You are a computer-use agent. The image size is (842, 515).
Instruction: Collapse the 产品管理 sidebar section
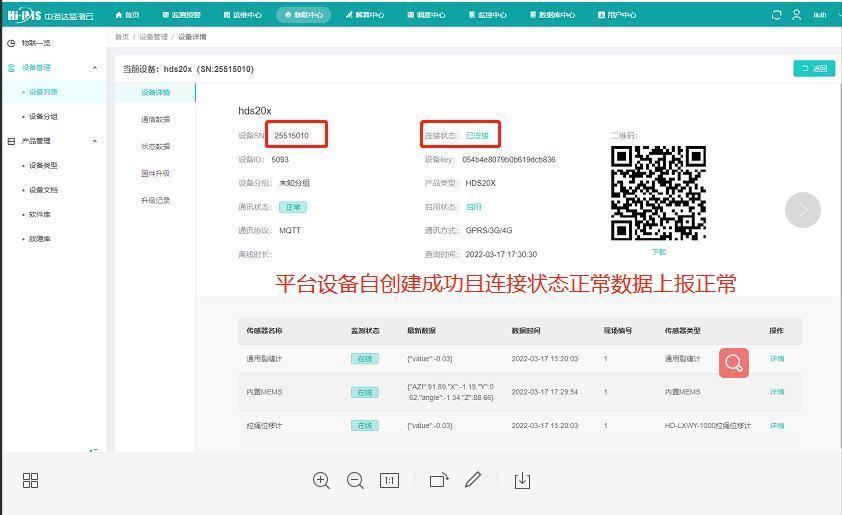(95, 141)
